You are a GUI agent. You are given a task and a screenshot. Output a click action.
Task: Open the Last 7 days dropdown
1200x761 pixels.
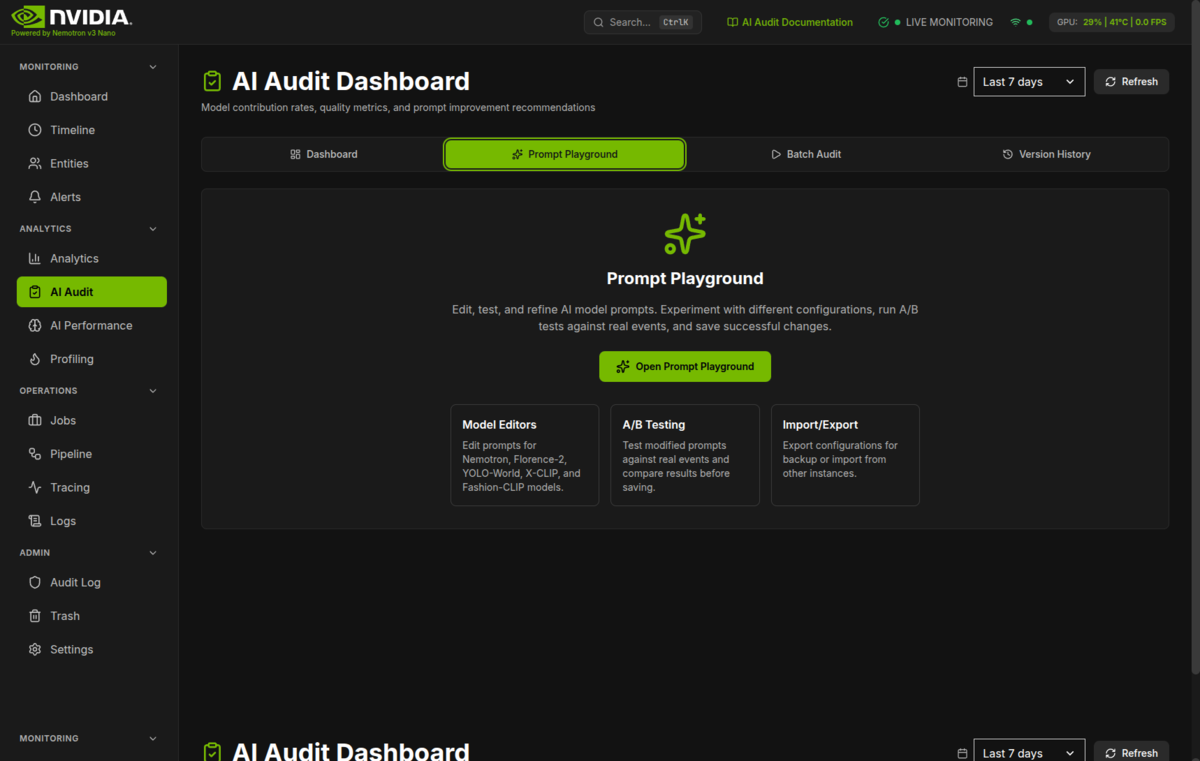coord(1028,81)
